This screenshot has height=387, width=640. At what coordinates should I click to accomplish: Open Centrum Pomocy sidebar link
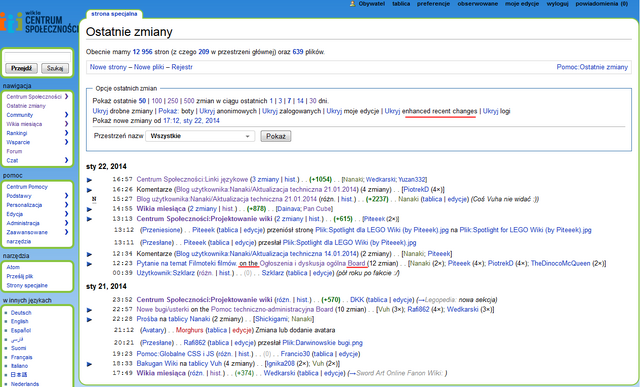click(x=27, y=187)
